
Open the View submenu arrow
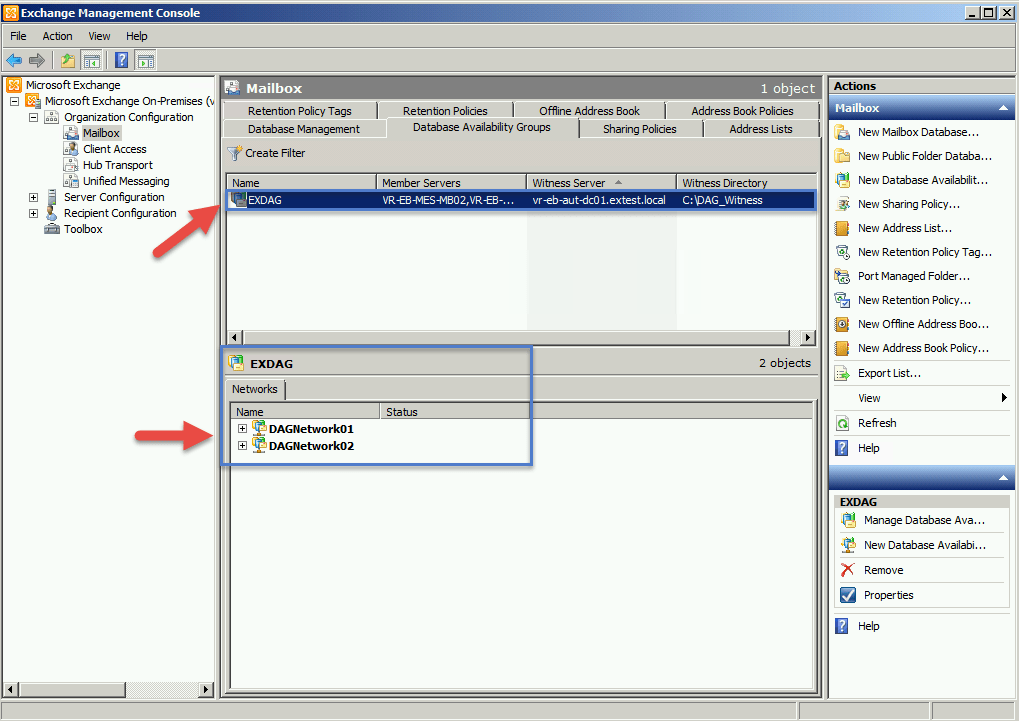tap(1004, 398)
